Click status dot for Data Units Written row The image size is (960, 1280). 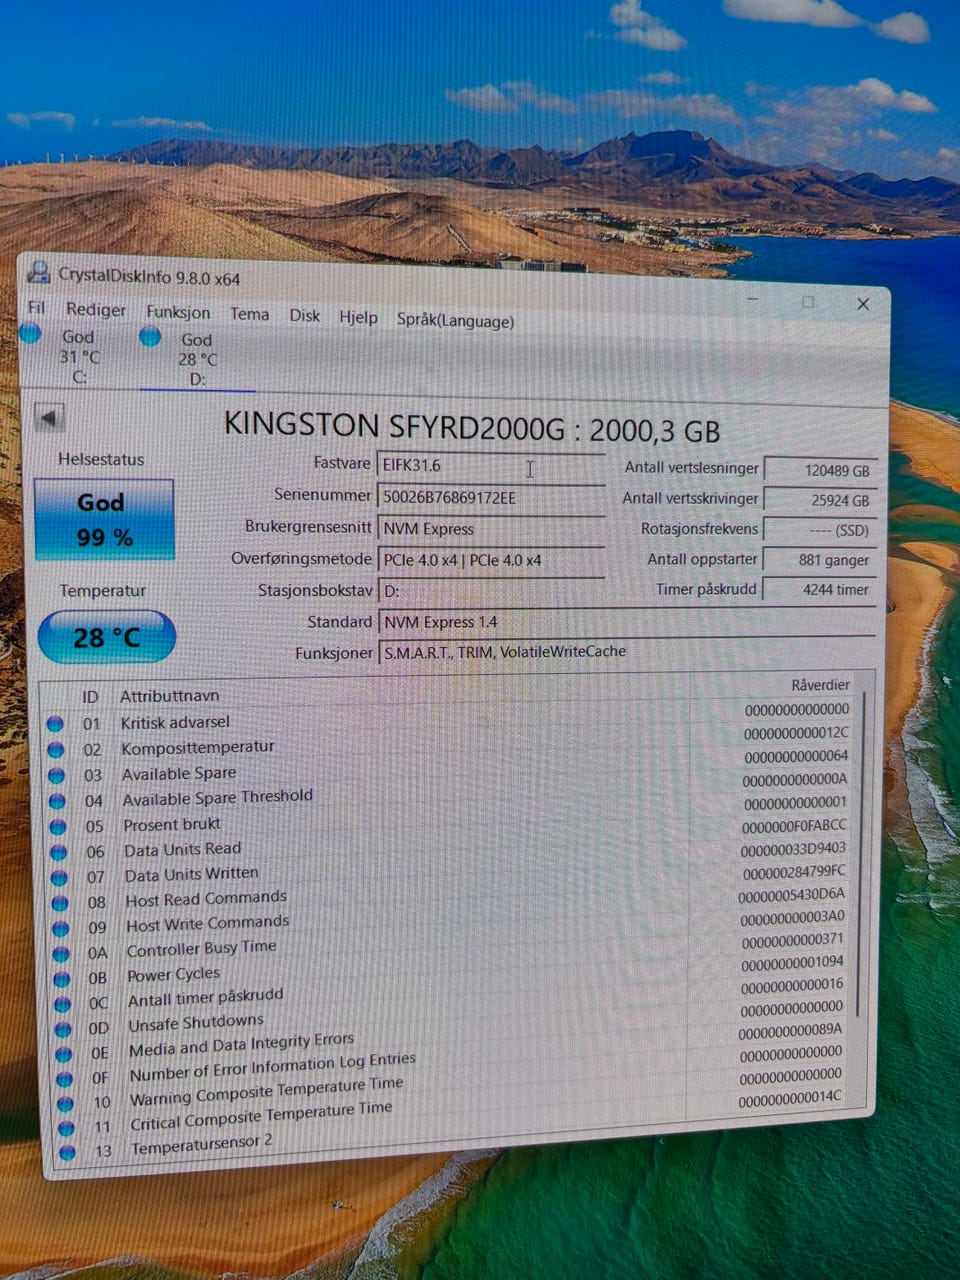(x=60, y=878)
